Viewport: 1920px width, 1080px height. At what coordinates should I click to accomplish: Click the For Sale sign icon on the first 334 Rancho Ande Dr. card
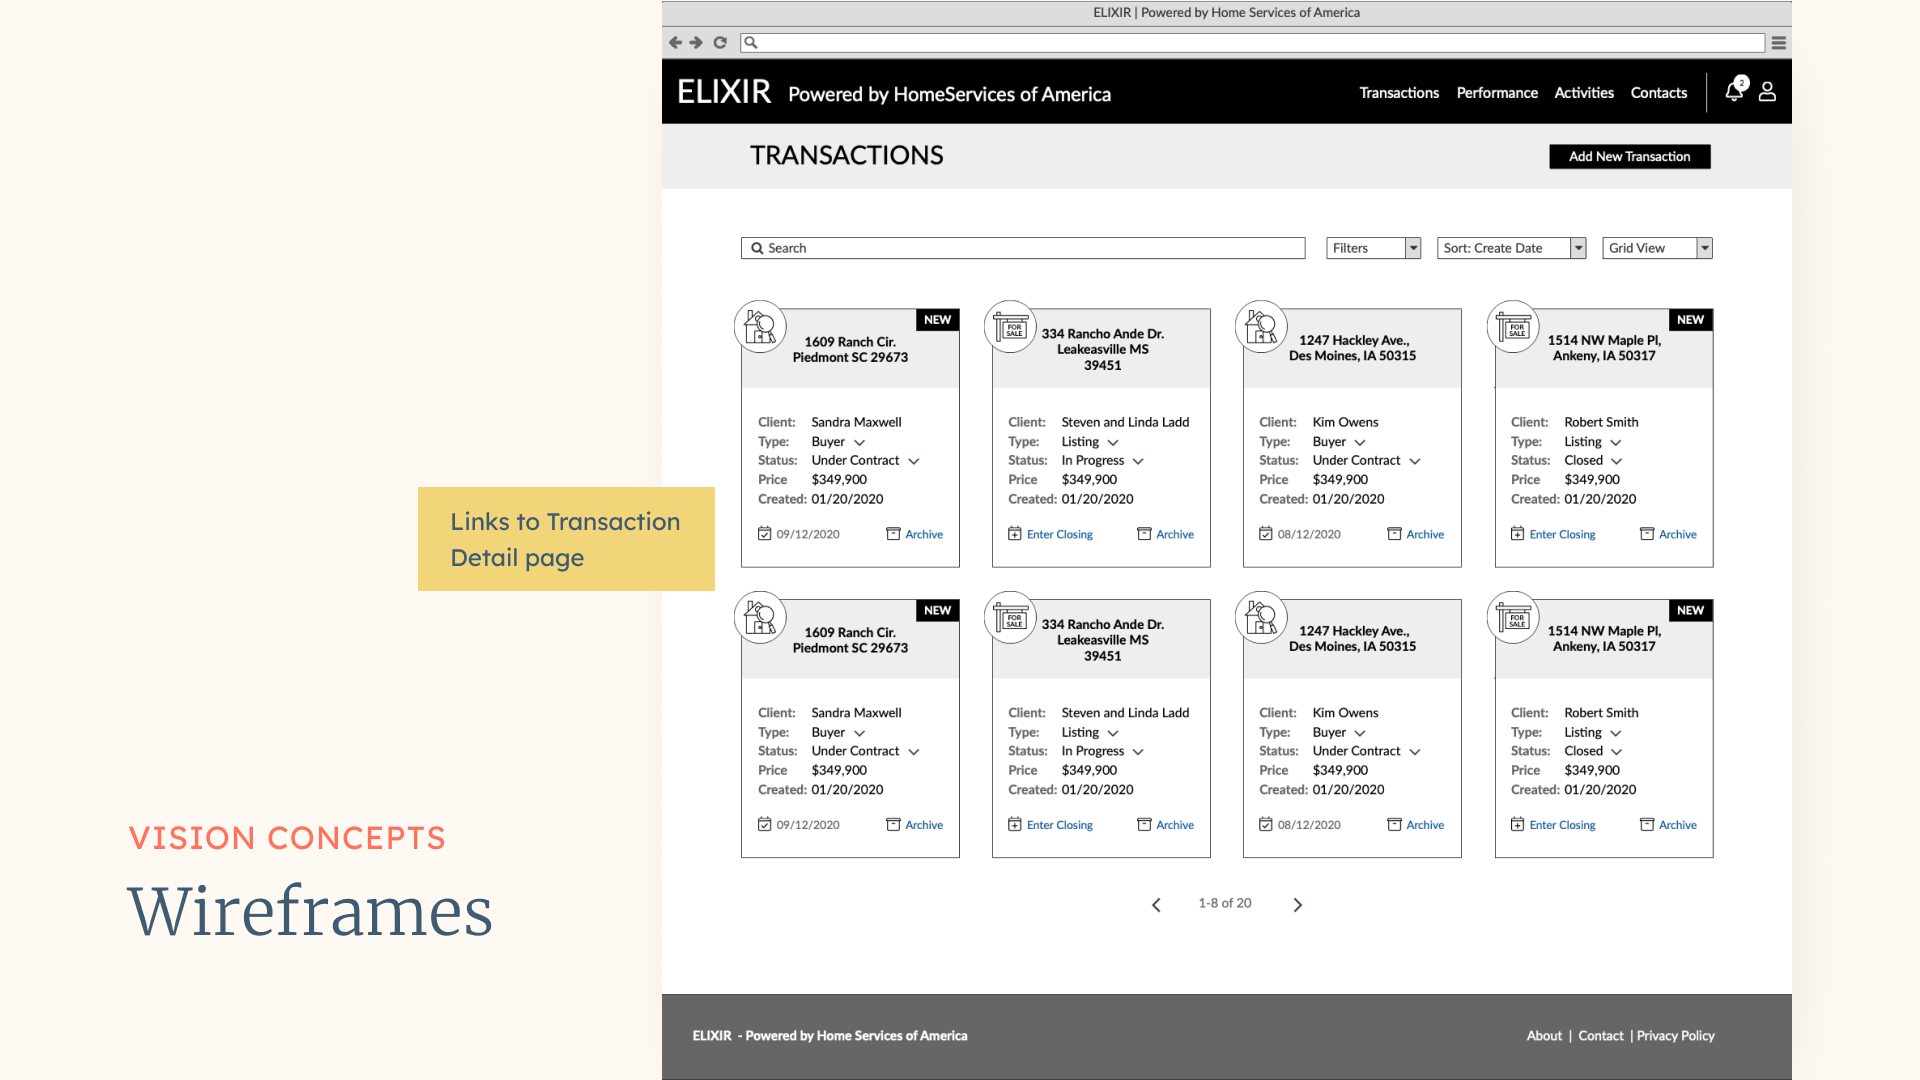click(1011, 327)
